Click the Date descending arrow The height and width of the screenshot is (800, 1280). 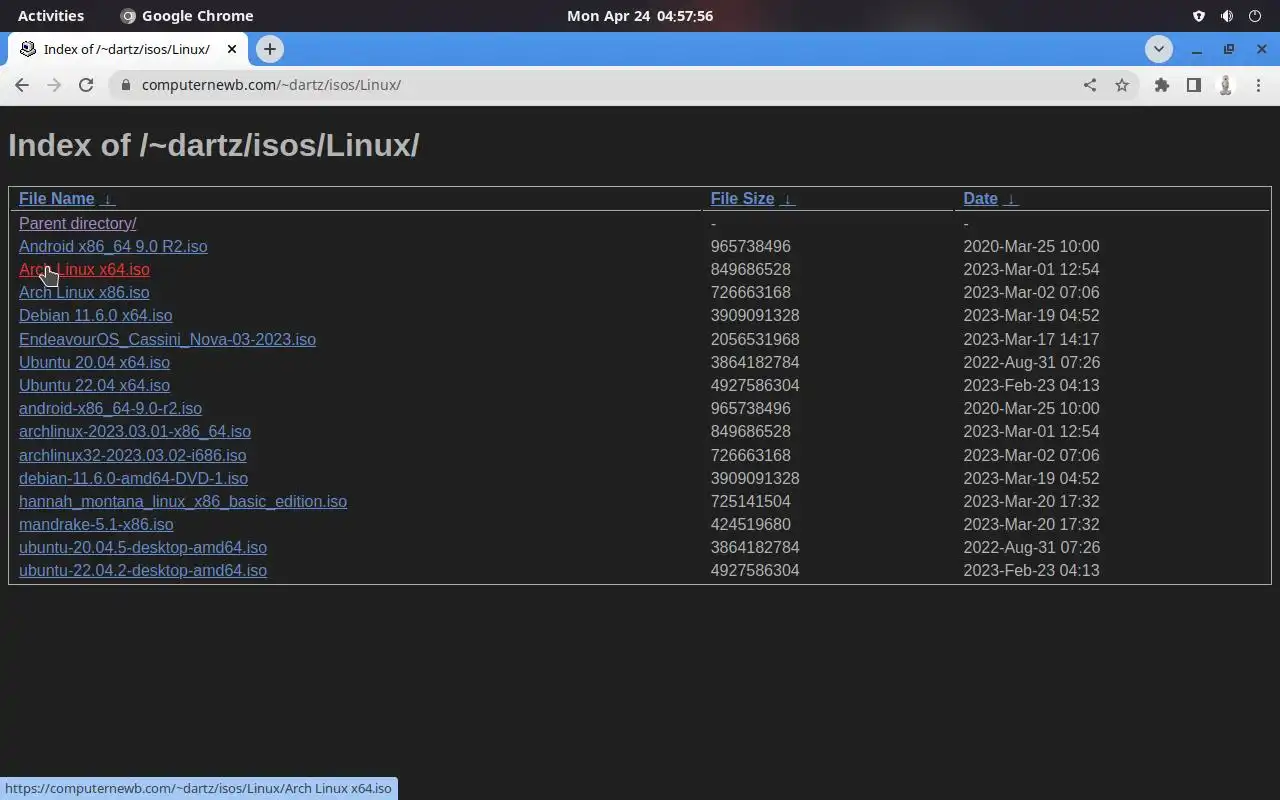(x=1011, y=199)
